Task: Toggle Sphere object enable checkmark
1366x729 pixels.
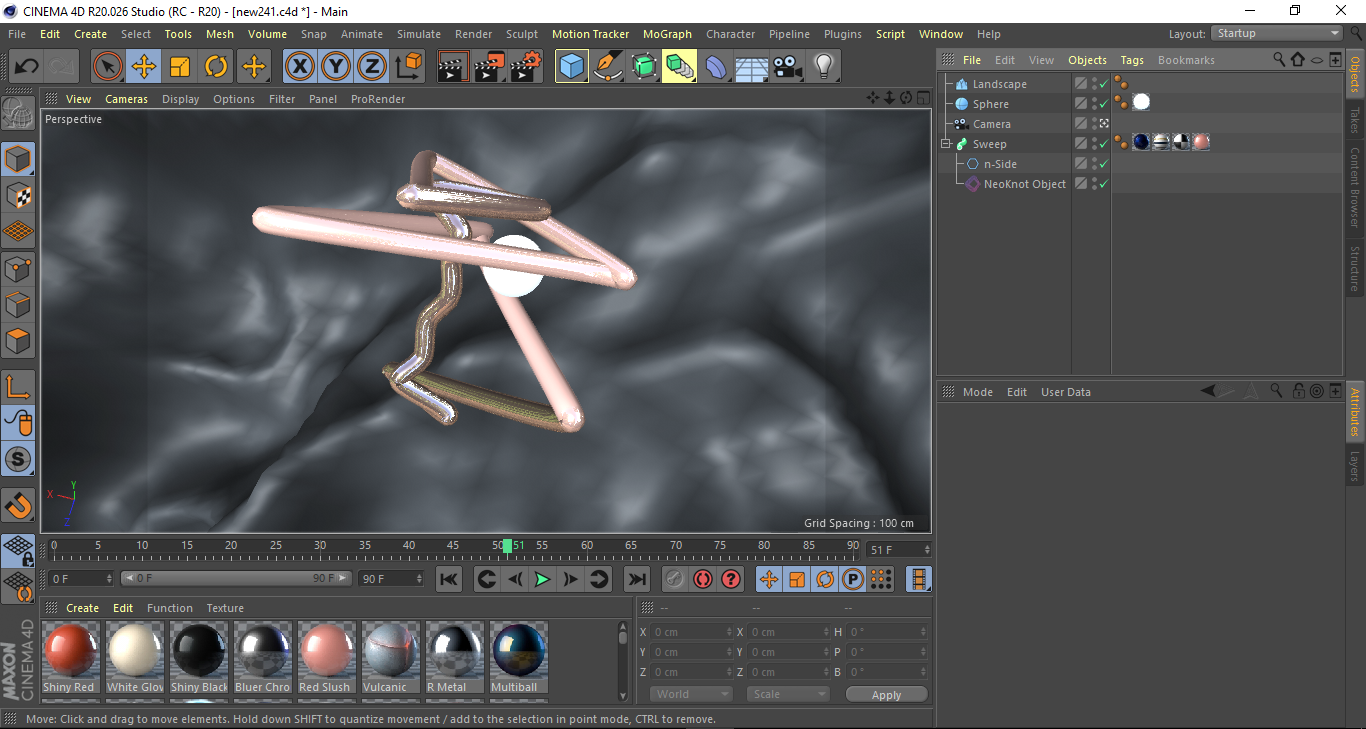Action: tap(1103, 104)
